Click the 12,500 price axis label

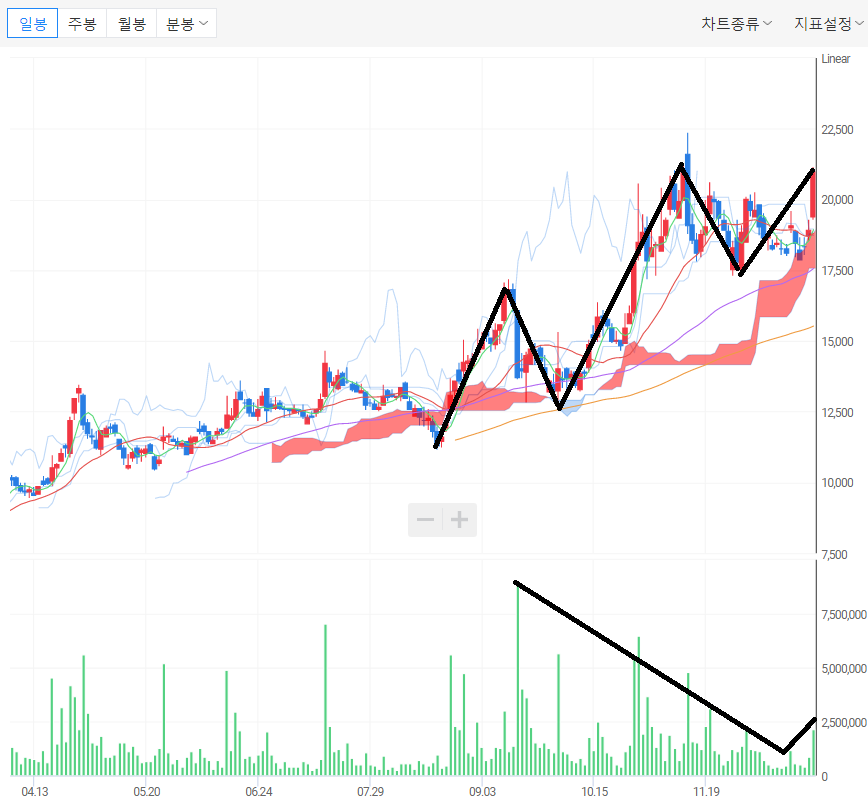point(837,412)
